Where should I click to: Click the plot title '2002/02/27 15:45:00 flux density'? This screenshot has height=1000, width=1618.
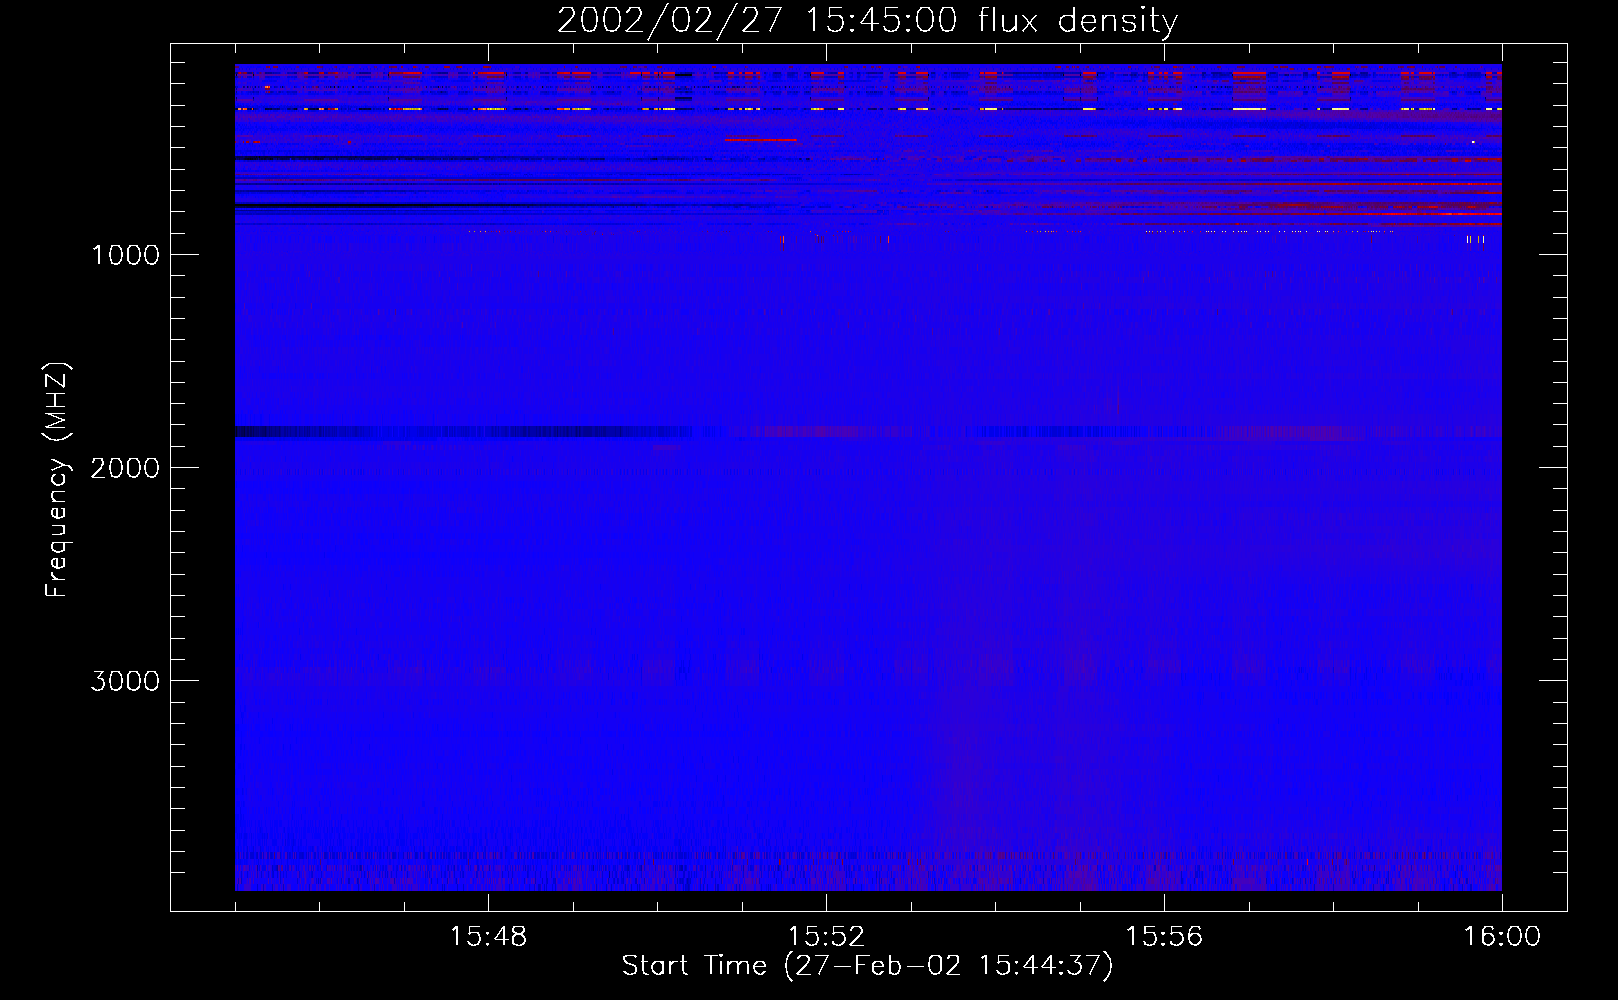[x=867, y=21]
